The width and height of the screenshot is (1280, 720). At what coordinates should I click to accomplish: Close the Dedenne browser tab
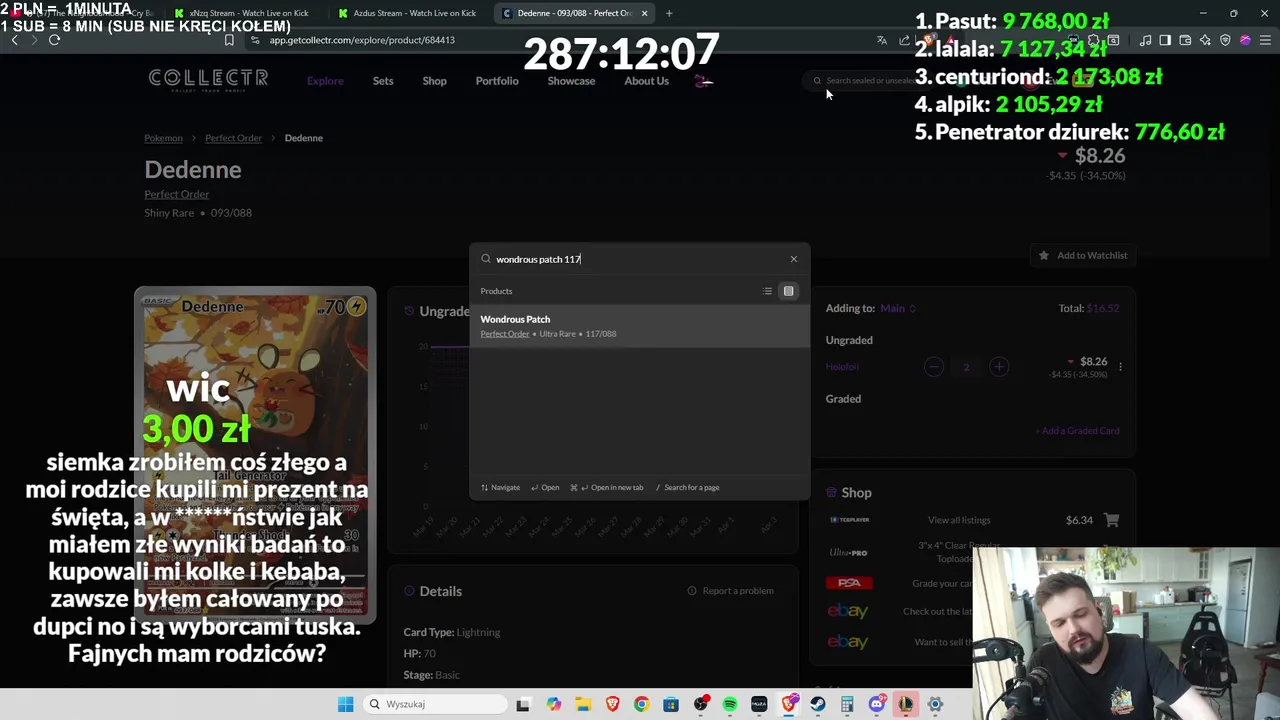(x=644, y=13)
